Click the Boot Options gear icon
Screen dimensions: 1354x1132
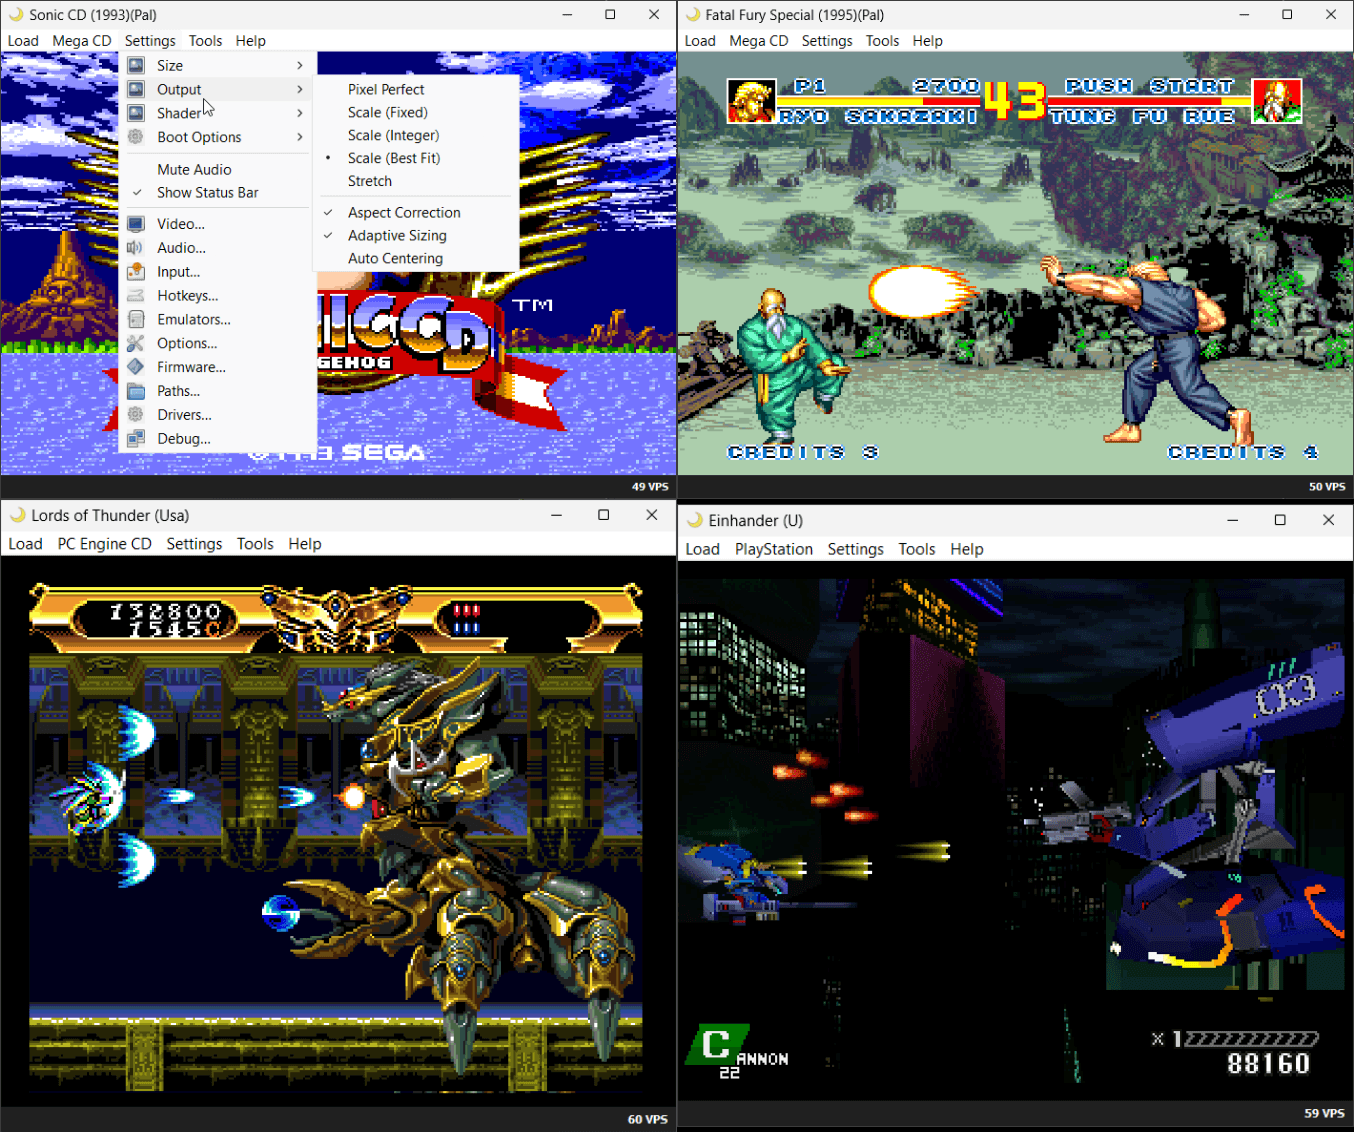coord(136,137)
